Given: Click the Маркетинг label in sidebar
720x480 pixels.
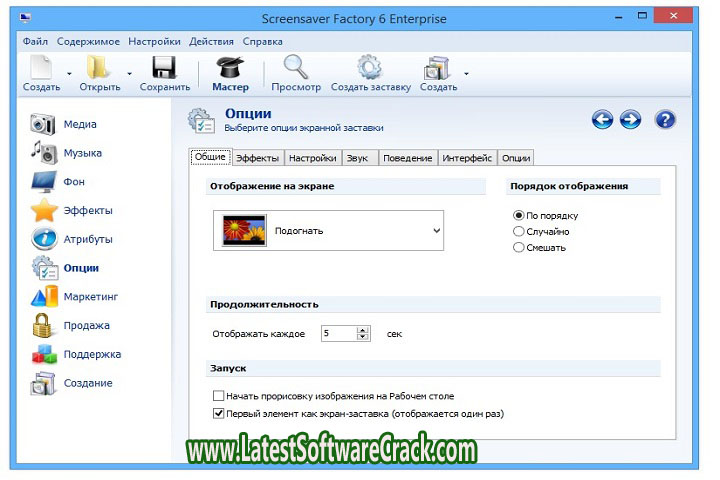Looking at the screenshot, I should 90,297.
